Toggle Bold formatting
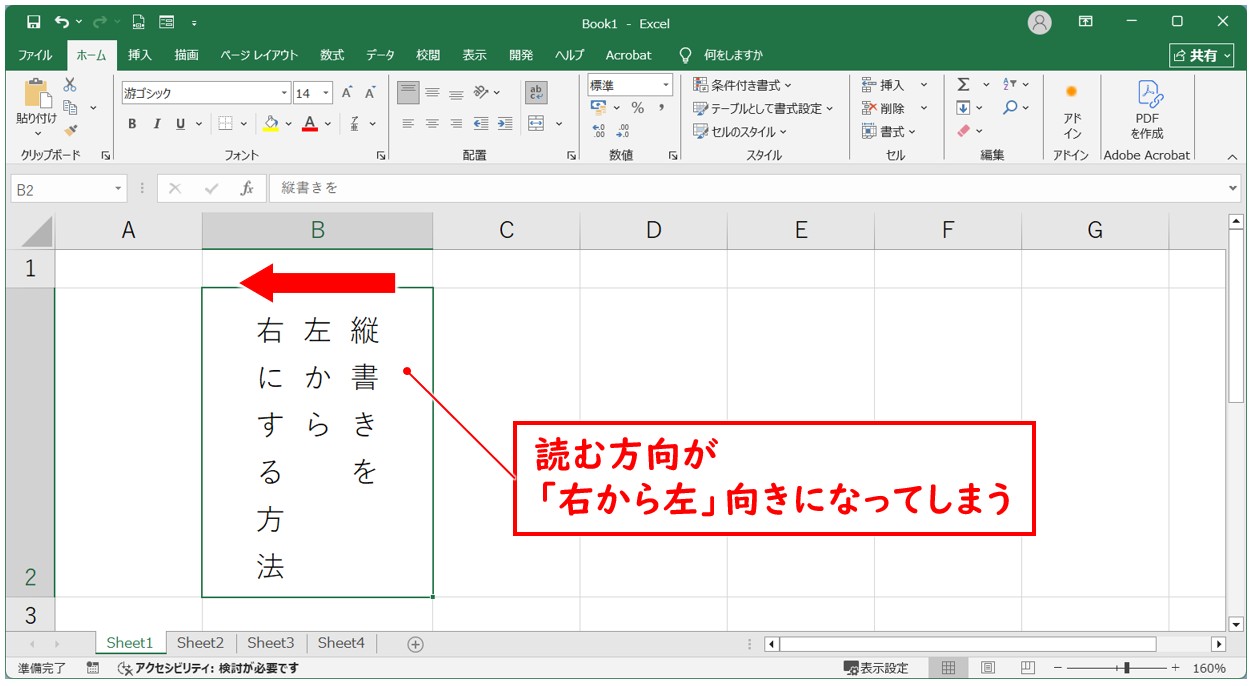The image size is (1255, 686). (x=132, y=124)
